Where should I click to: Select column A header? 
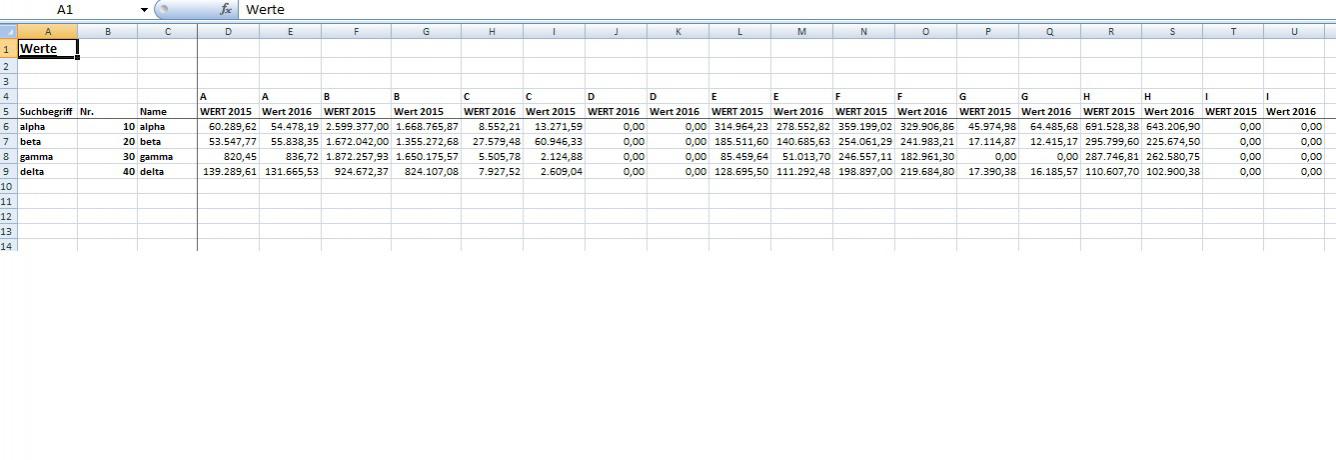(x=47, y=32)
